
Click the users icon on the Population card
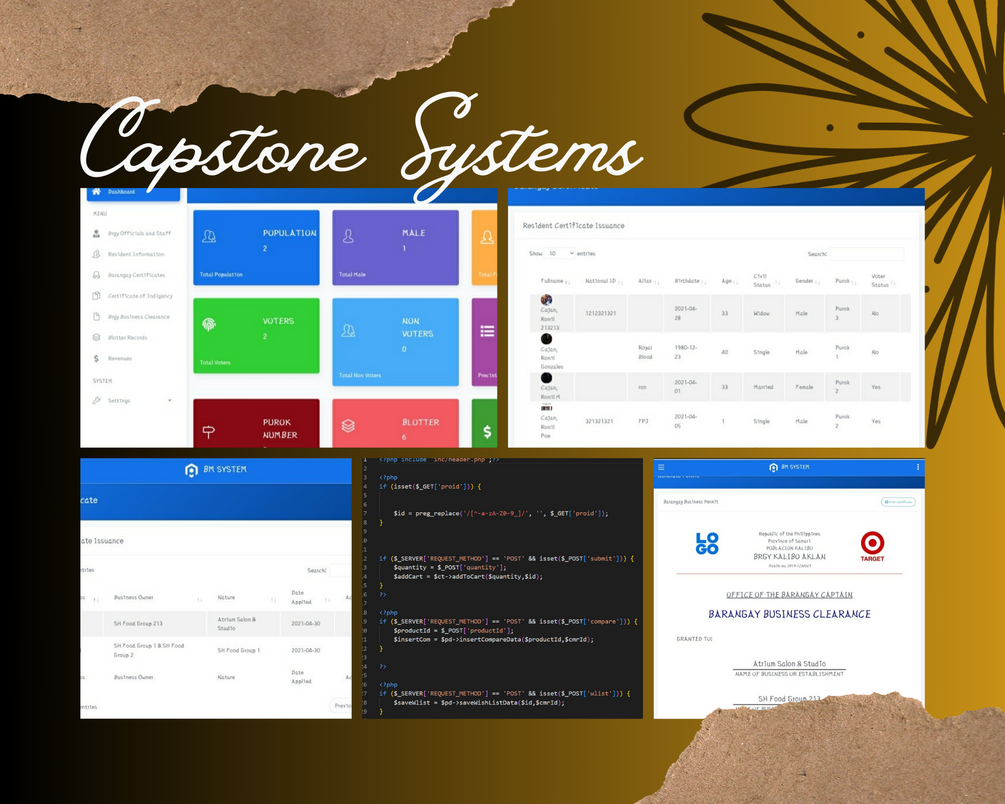pyautogui.click(x=209, y=237)
